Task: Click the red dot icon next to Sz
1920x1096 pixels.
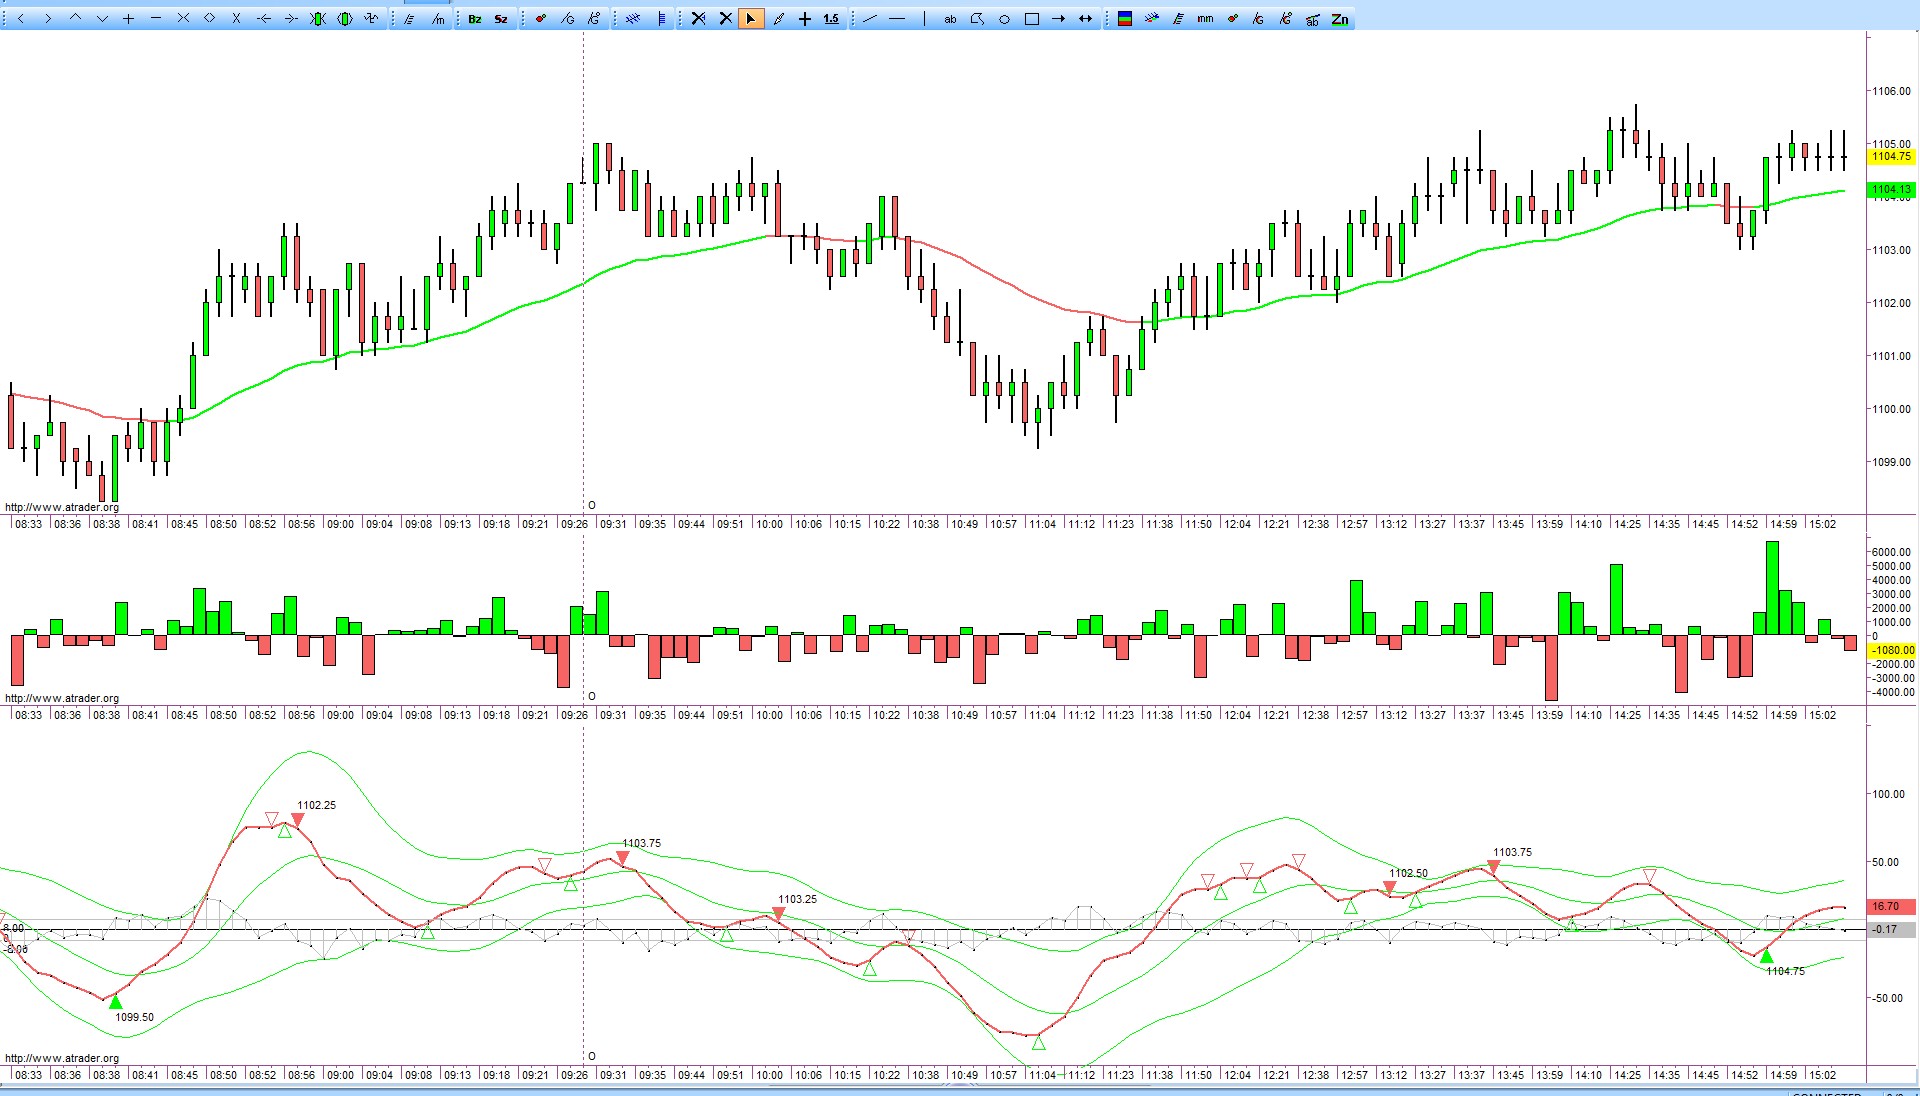Action: pos(541,19)
